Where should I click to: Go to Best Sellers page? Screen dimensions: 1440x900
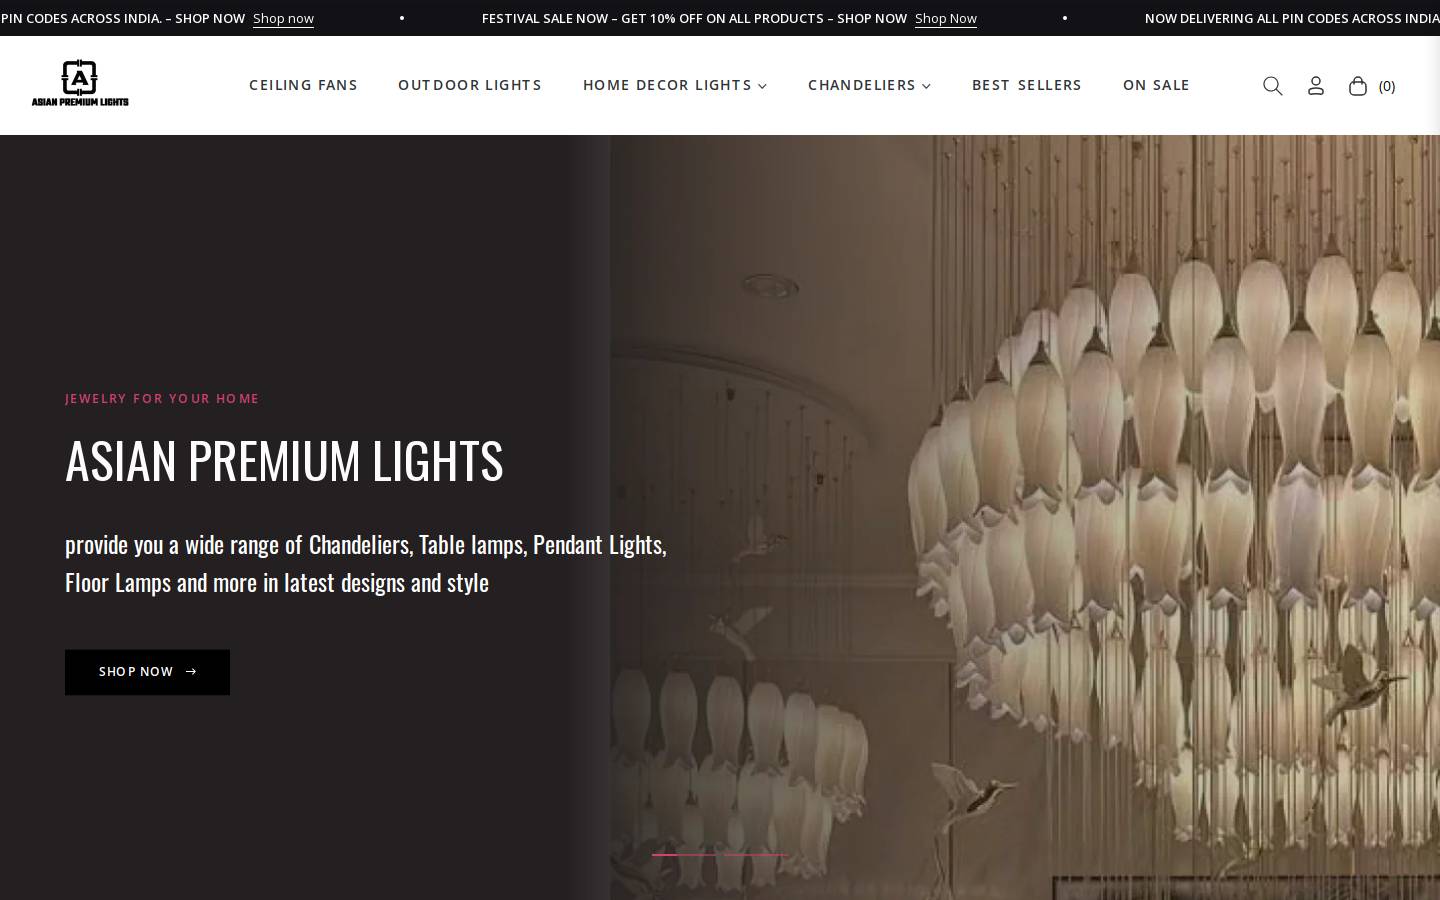point(1027,85)
